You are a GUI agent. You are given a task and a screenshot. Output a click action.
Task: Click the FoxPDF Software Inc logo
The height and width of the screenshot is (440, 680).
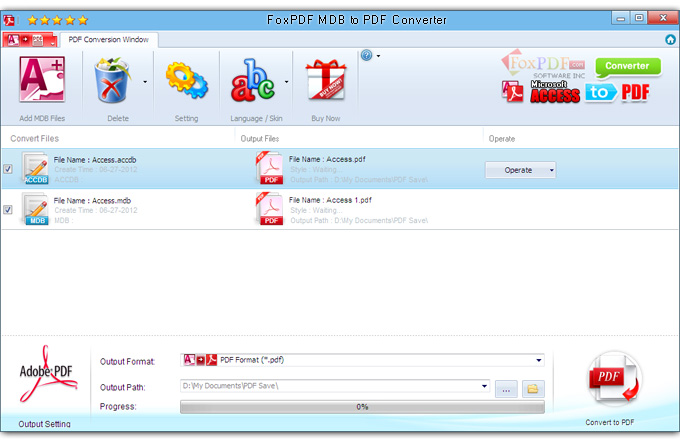544,65
